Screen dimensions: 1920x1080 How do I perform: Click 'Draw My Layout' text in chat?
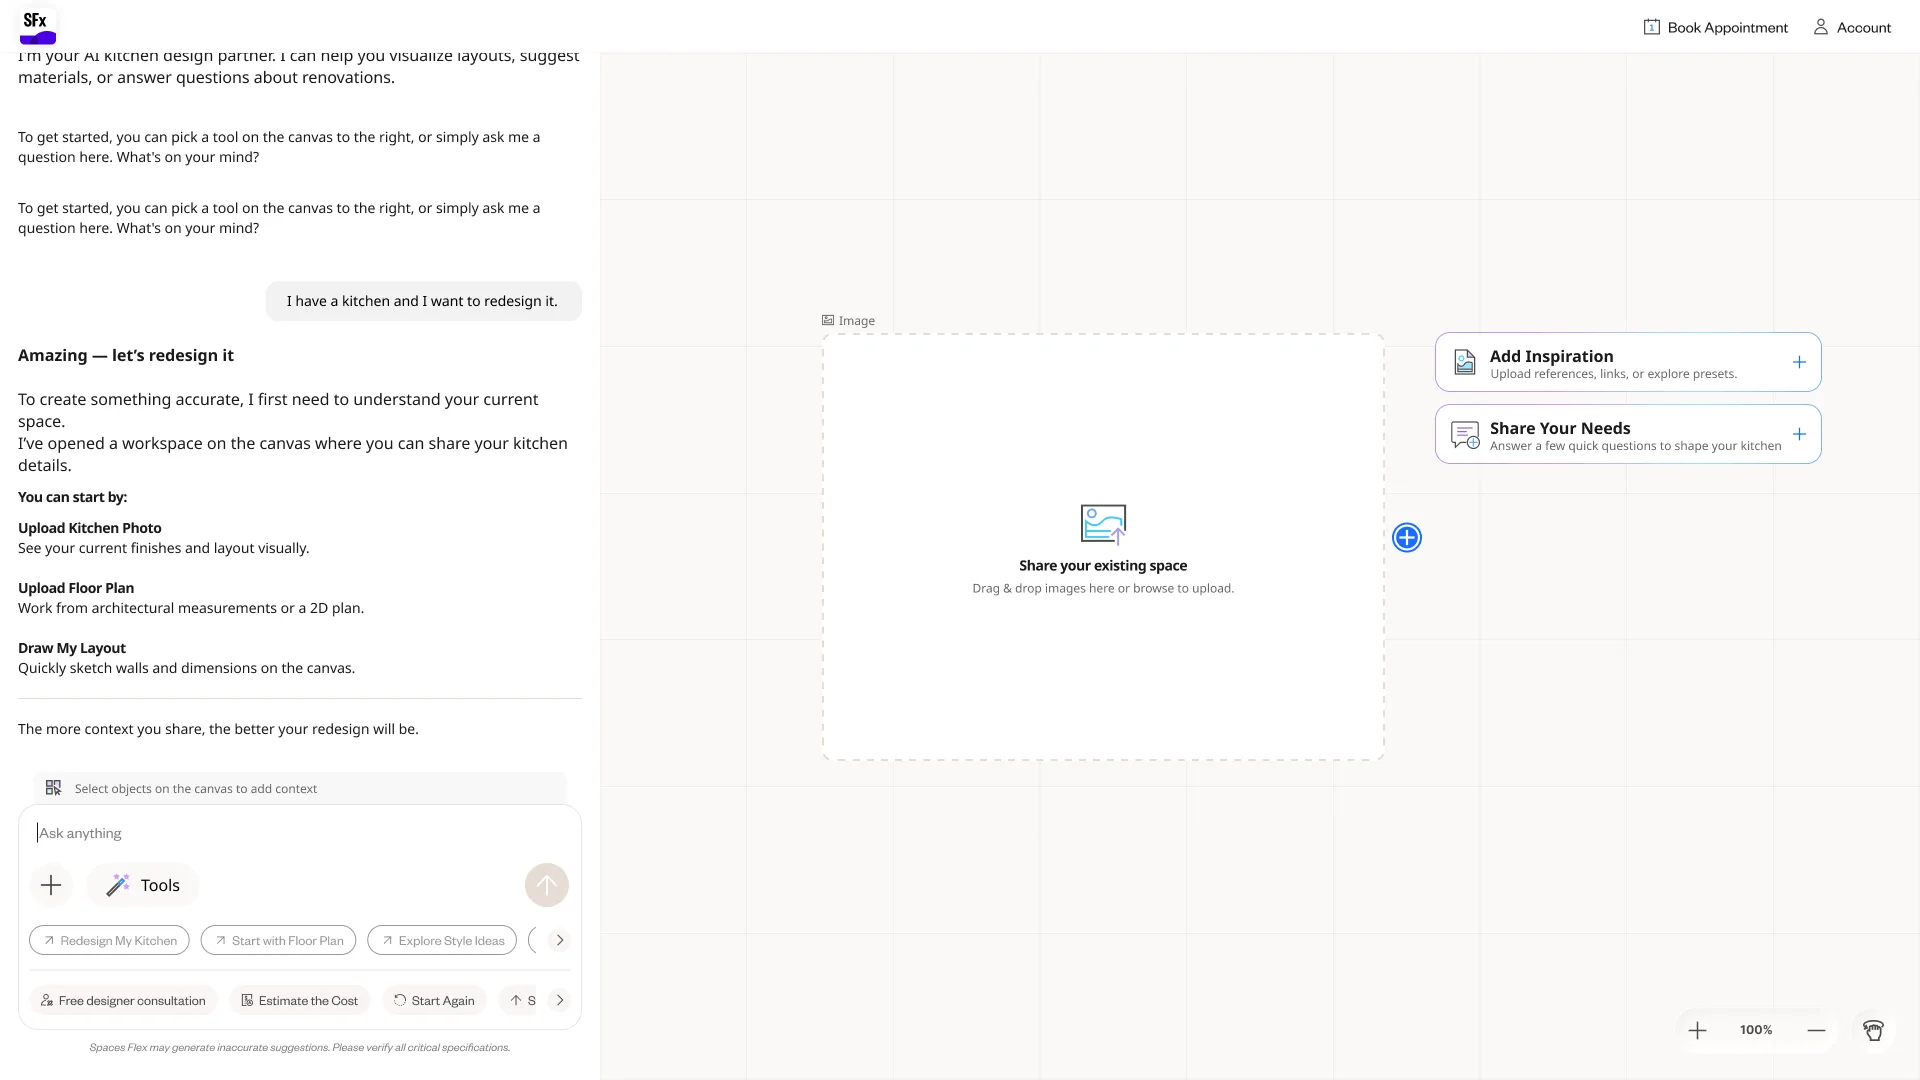coord(72,648)
